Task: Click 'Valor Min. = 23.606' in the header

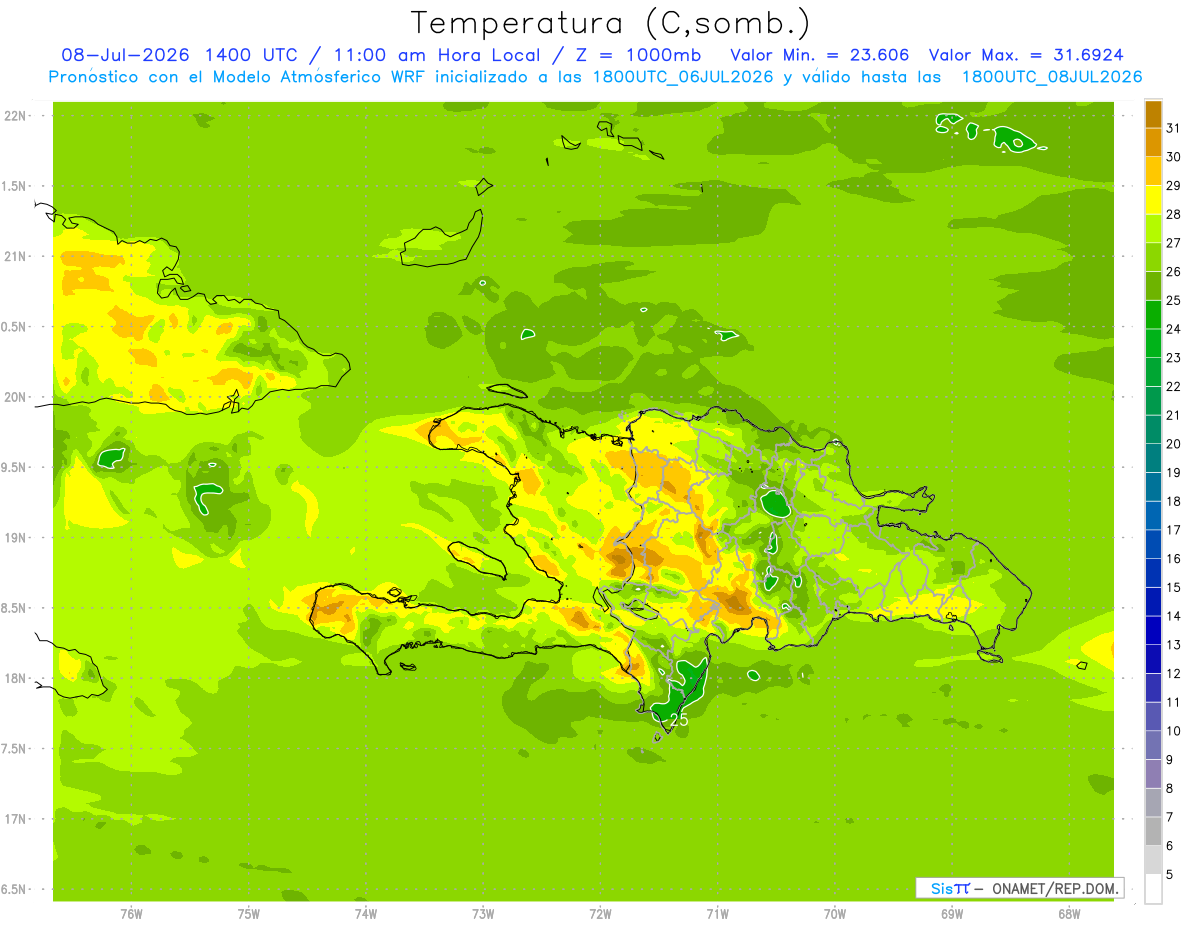Action: point(819,55)
